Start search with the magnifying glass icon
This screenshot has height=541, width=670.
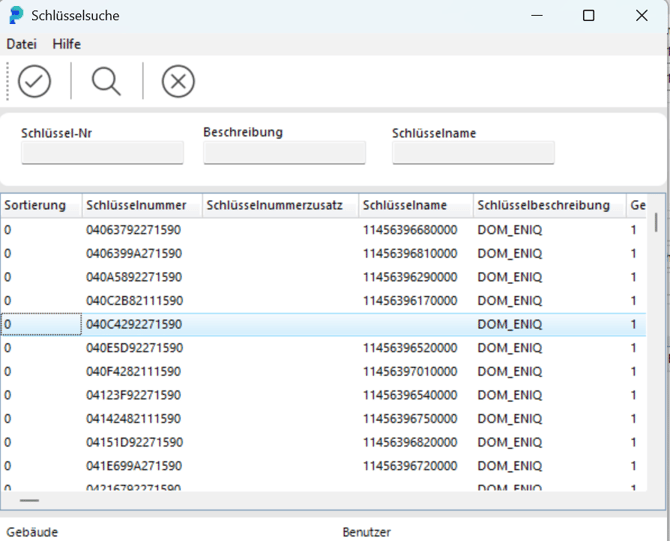pyautogui.click(x=106, y=81)
